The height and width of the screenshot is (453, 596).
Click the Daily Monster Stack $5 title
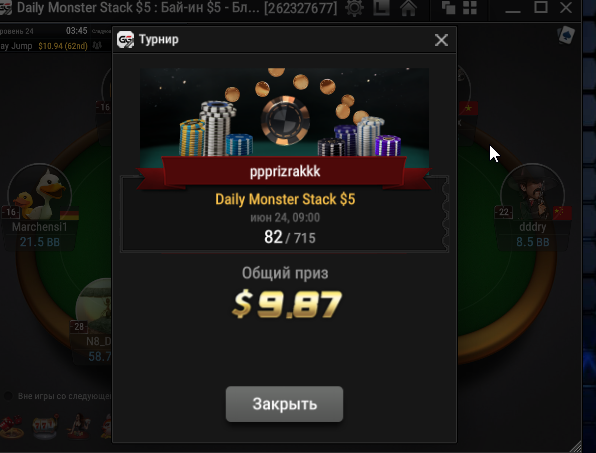tap(285, 199)
